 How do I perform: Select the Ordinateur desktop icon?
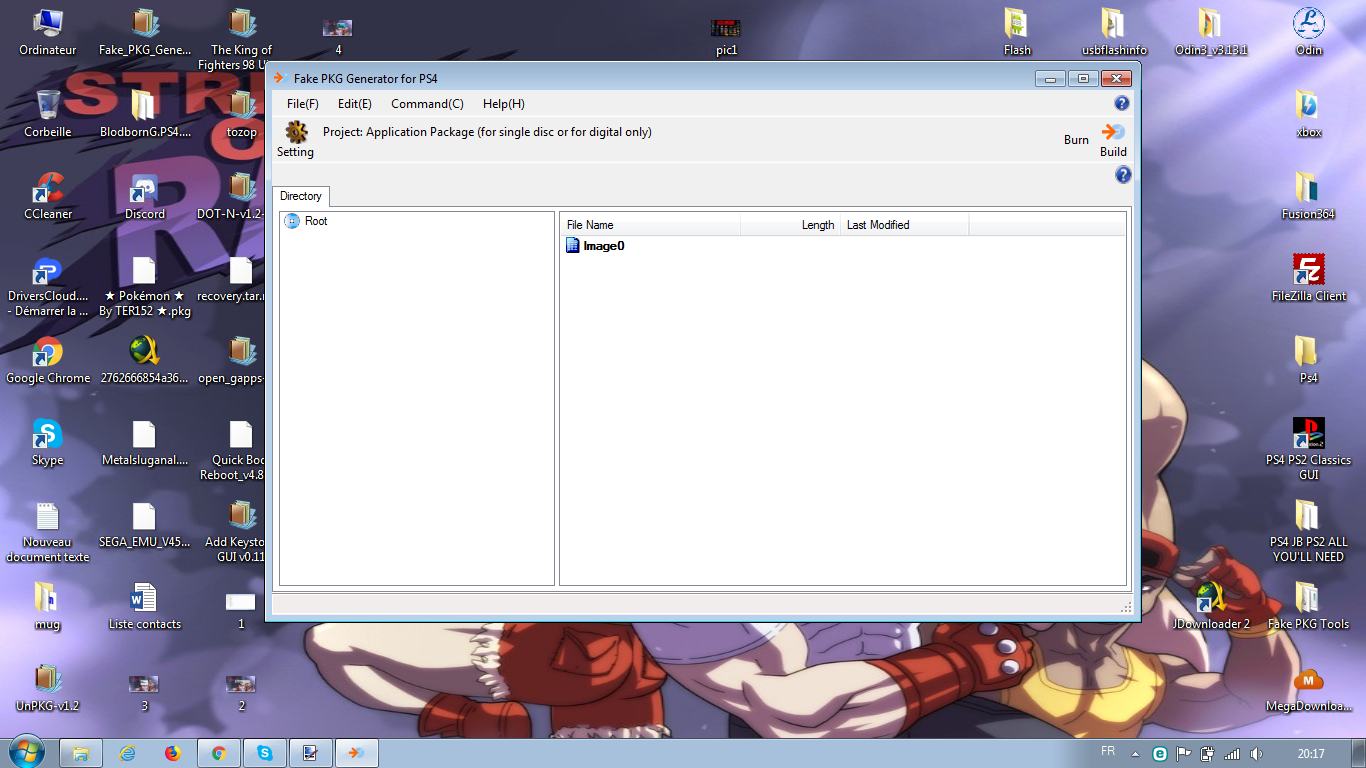click(47, 32)
